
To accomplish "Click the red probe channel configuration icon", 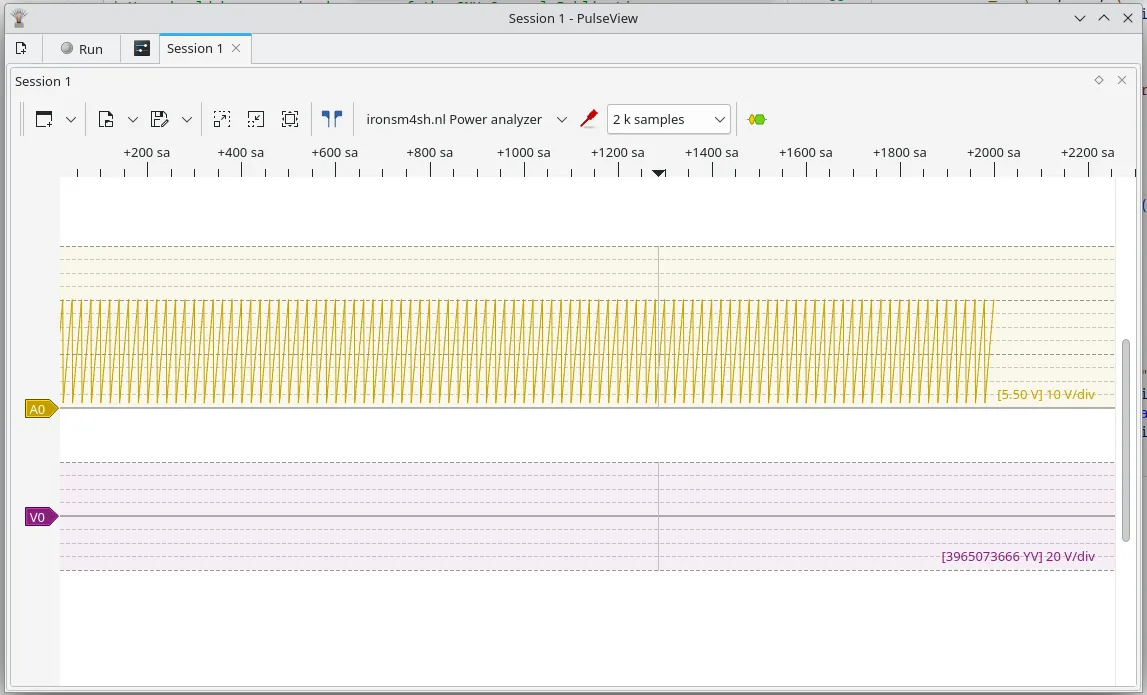I will point(589,119).
